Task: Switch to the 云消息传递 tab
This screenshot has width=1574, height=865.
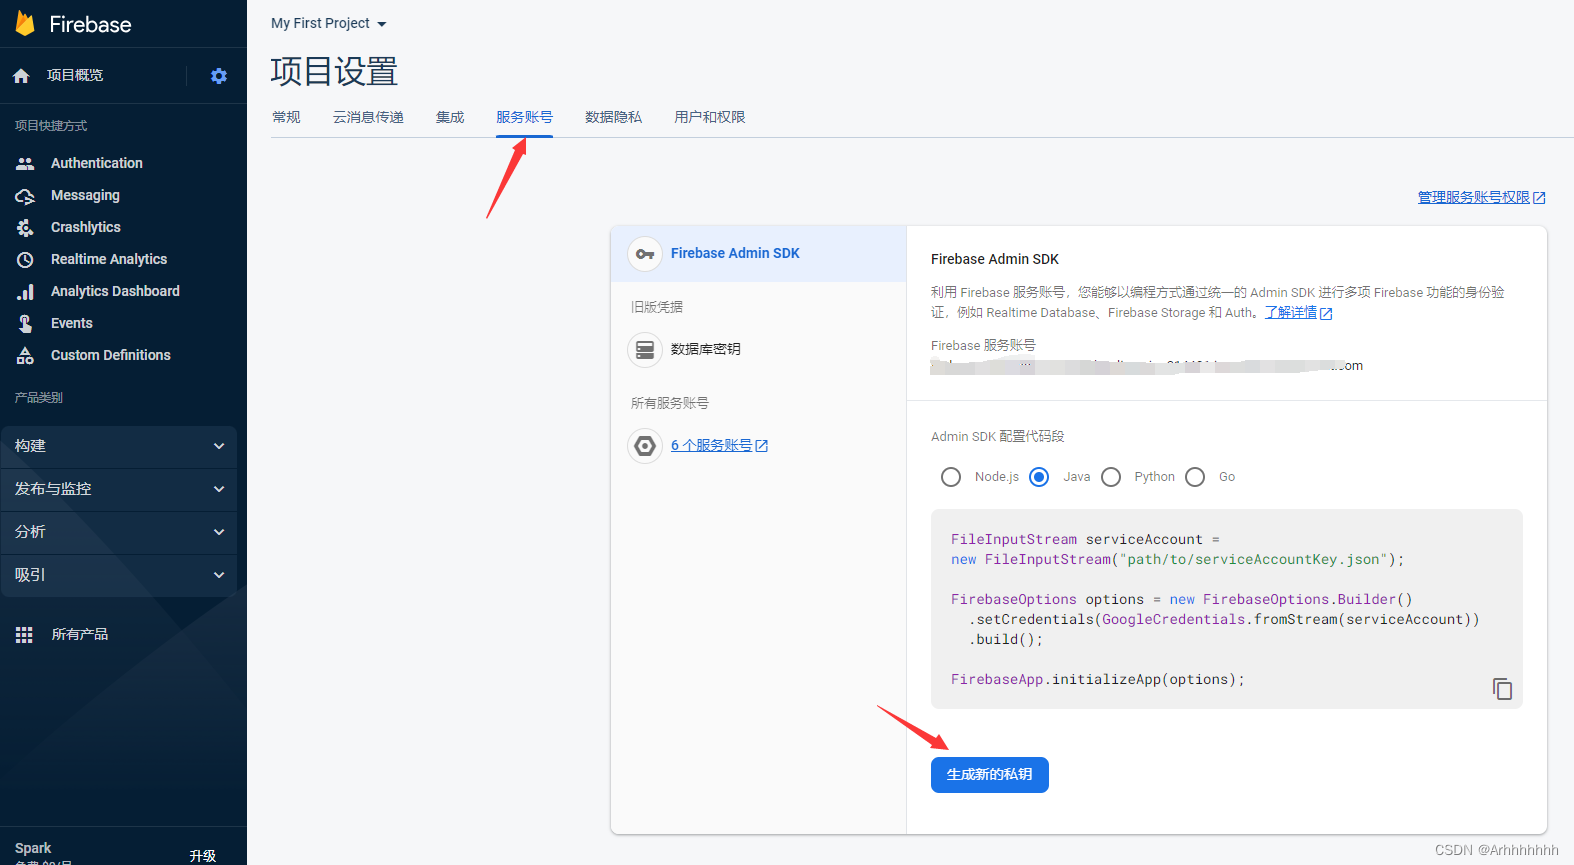Action: (368, 117)
